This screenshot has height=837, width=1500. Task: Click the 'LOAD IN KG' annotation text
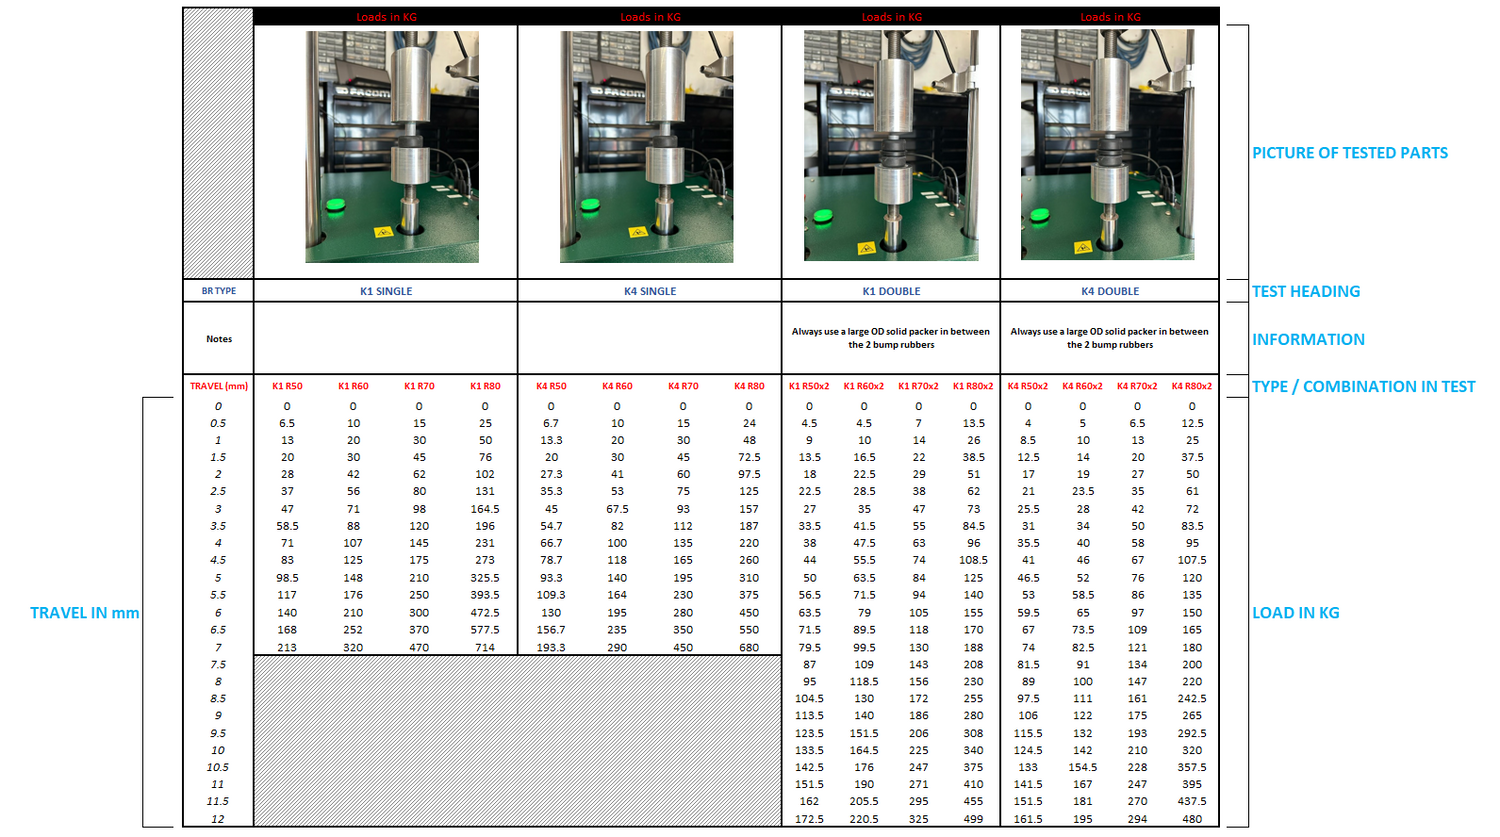[x=1295, y=613]
